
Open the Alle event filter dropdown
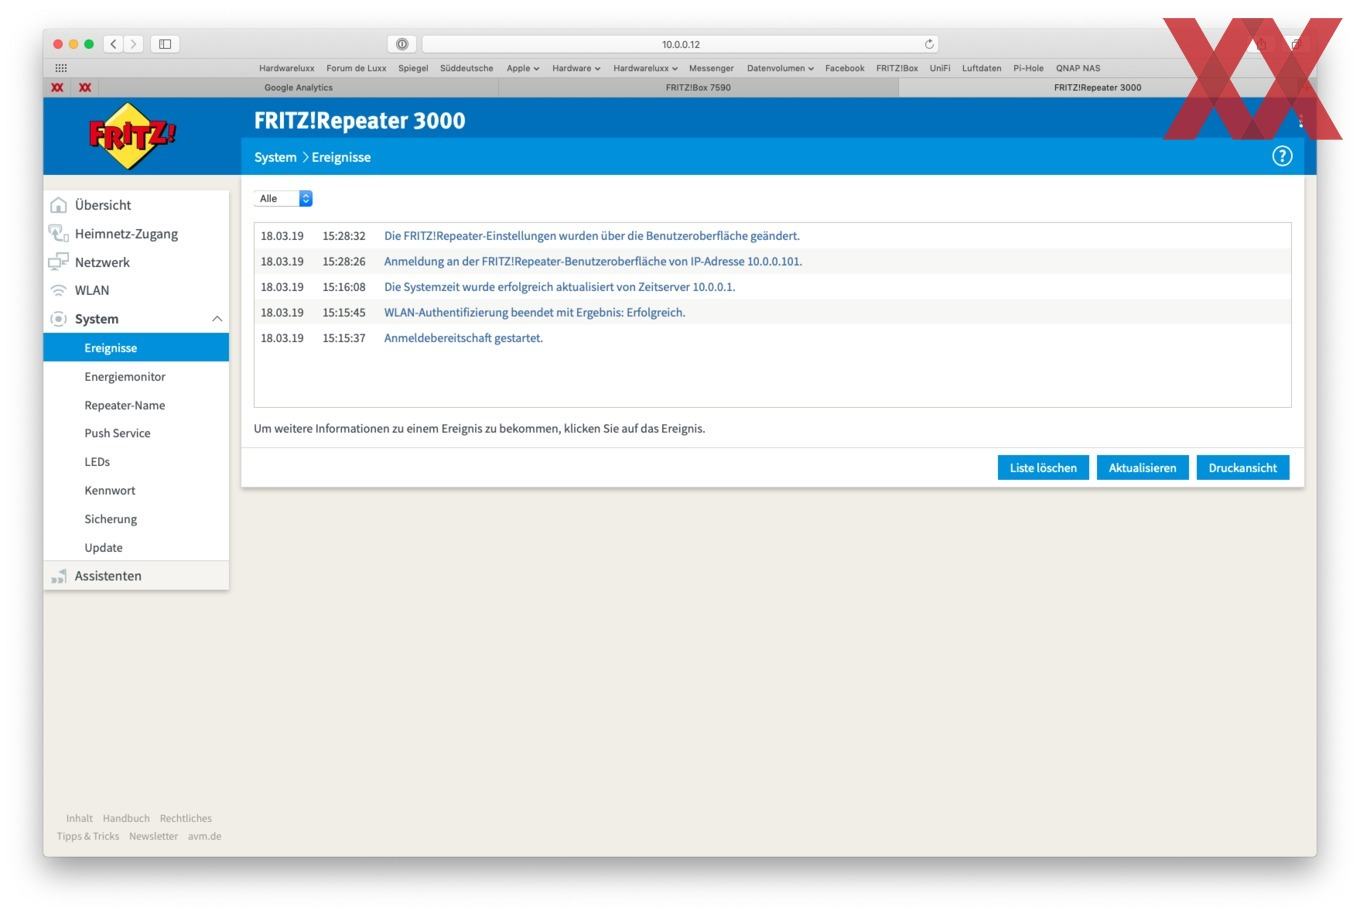pyautogui.click(x=283, y=198)
